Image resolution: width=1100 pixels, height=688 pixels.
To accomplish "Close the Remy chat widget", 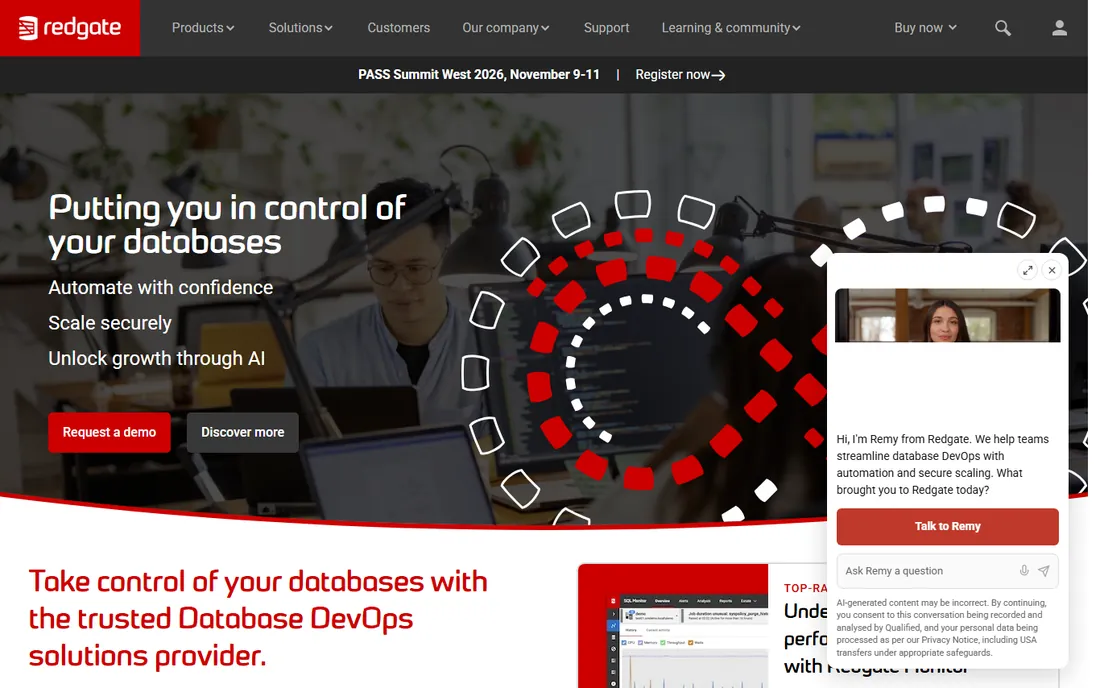I will tap(1052, 270).
